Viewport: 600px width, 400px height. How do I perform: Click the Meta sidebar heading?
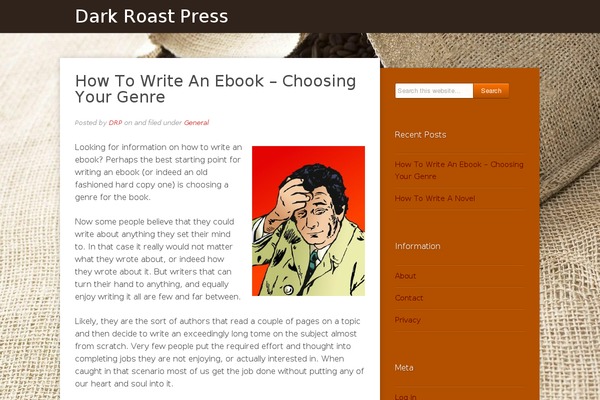[x=404, y=368]
